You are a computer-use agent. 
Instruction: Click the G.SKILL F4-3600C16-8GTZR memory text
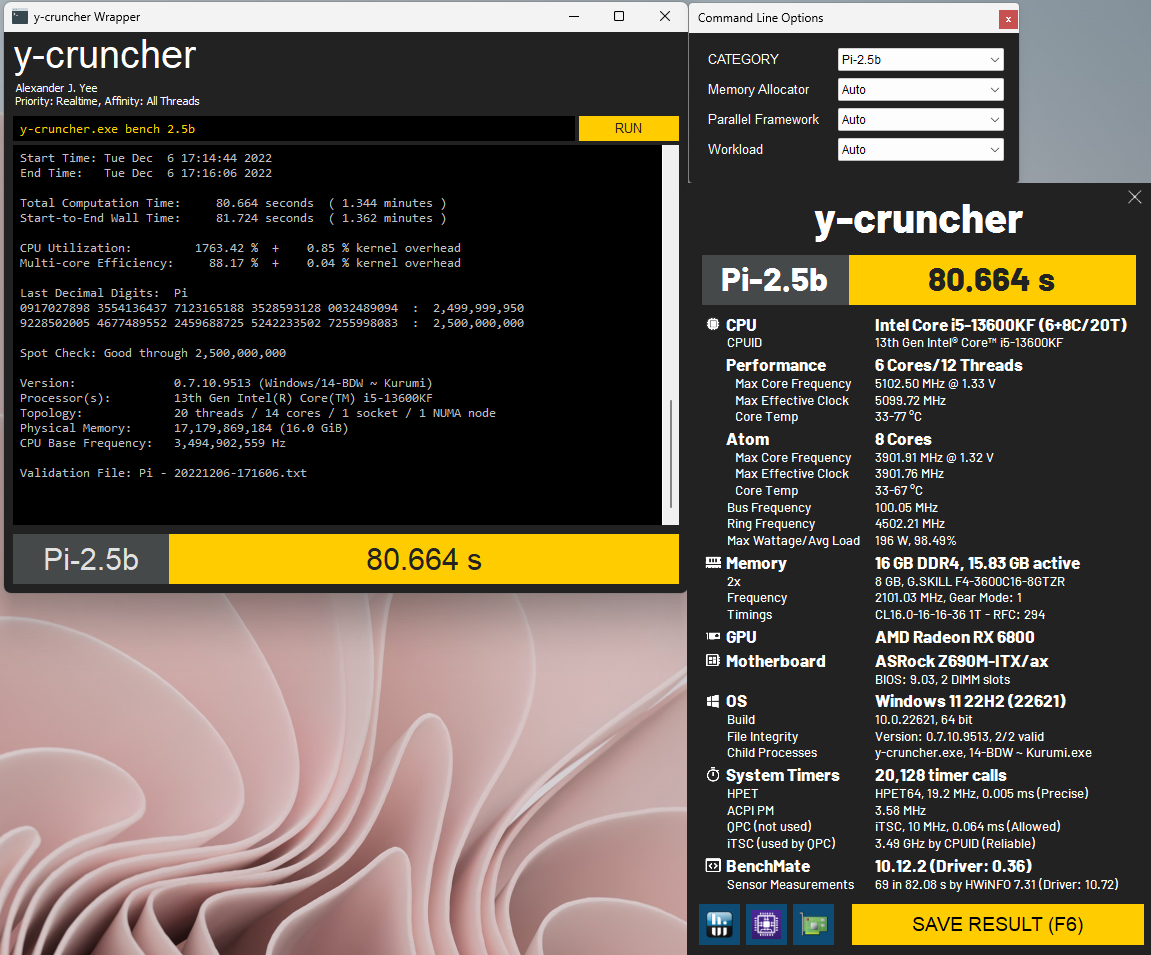click(970, 581)
